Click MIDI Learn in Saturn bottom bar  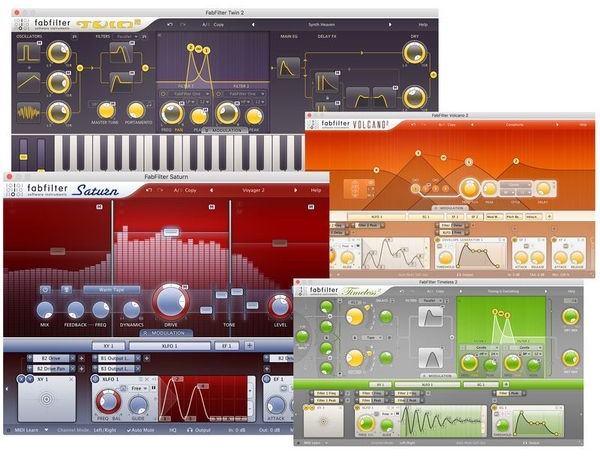(x=26, y=430)
